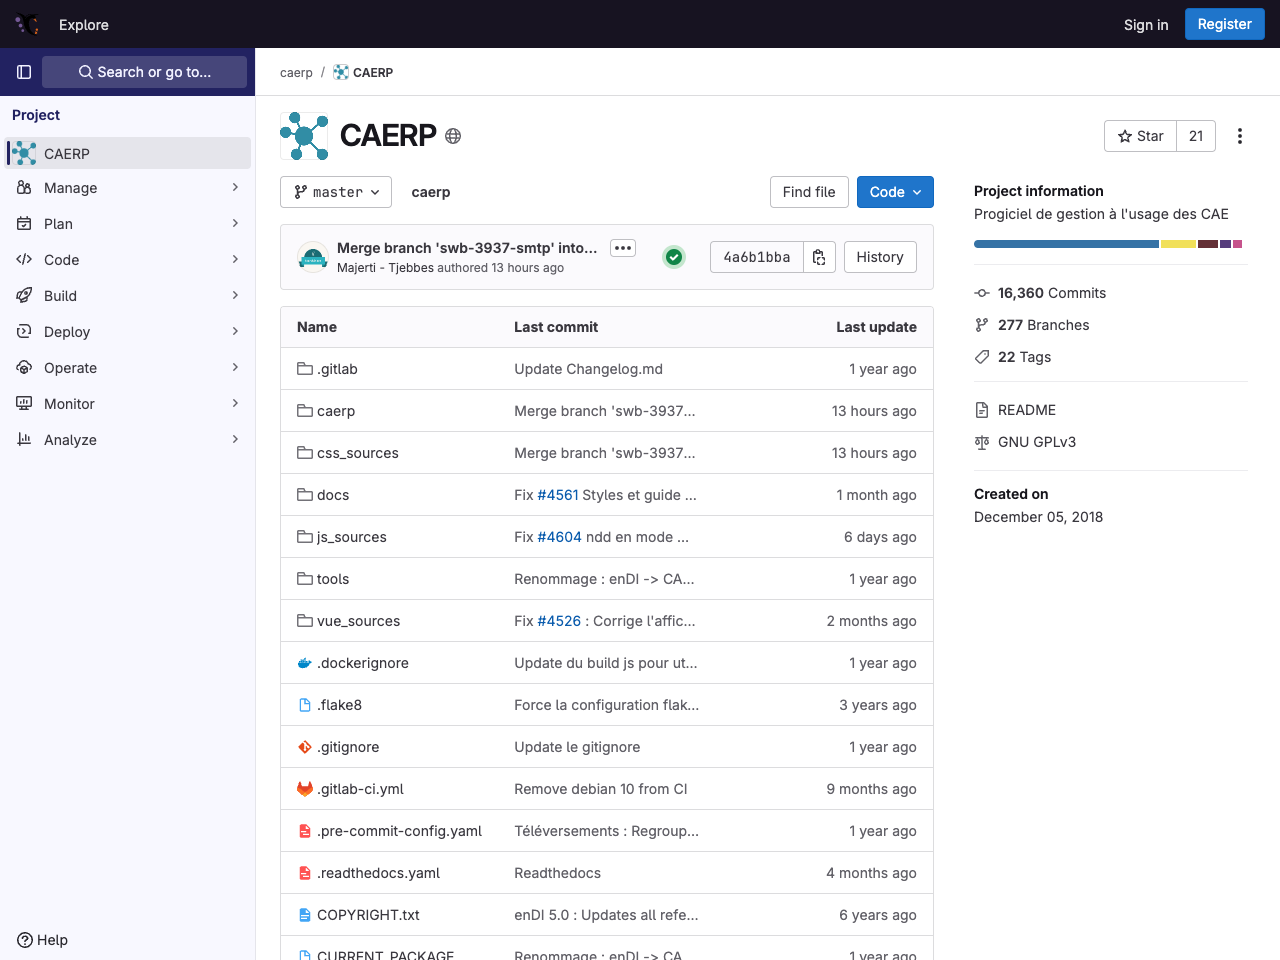The width and height of the screenshot is (1280, 960).
Task: Click the tag icon next to 22 Tags
Action: tap(982, 357)
